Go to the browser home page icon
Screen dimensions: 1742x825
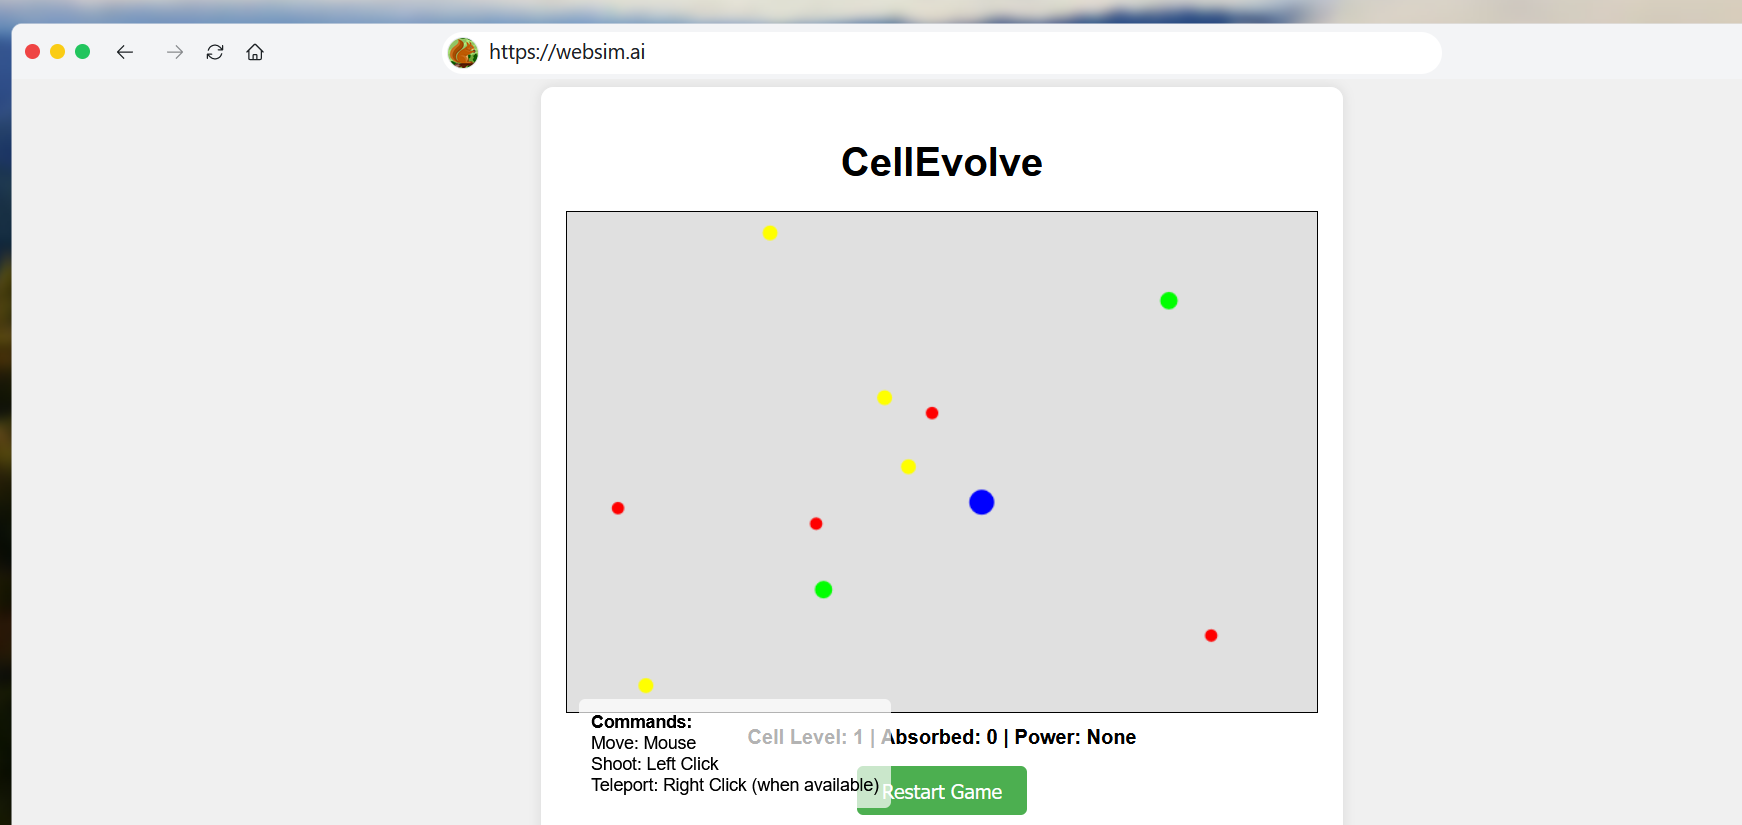[x=255, y=52]
